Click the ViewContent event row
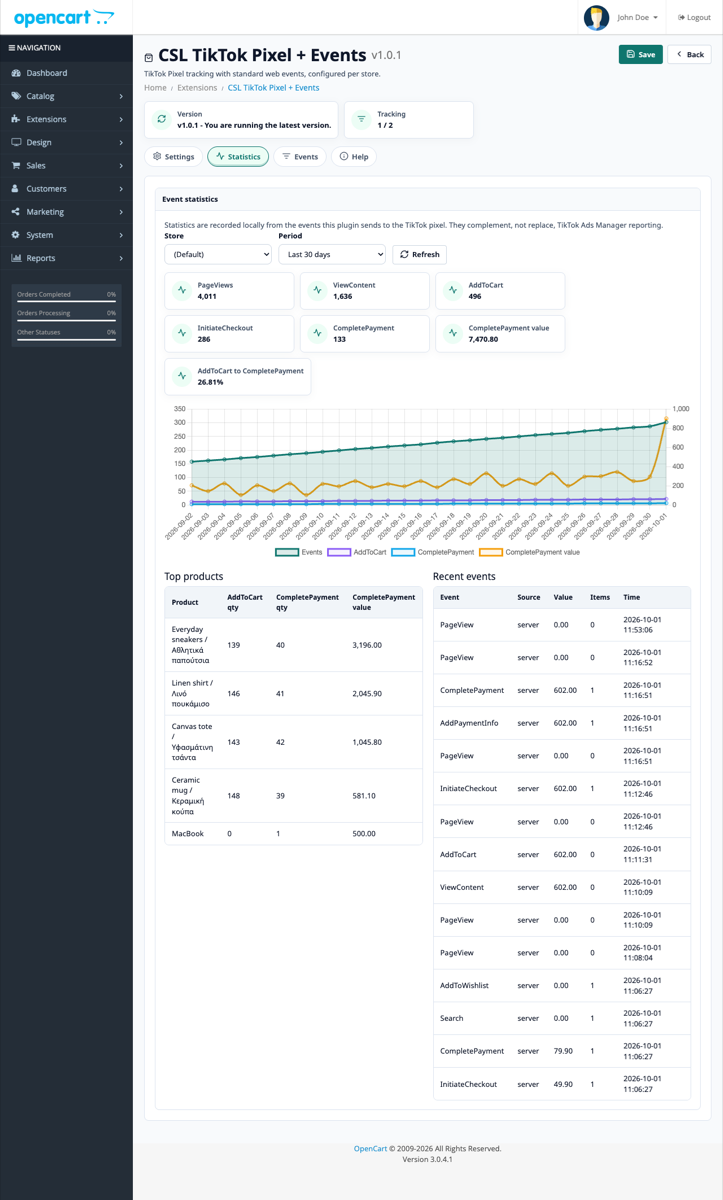This screenshot has width=723, height=1200. [x=561, y=887]
